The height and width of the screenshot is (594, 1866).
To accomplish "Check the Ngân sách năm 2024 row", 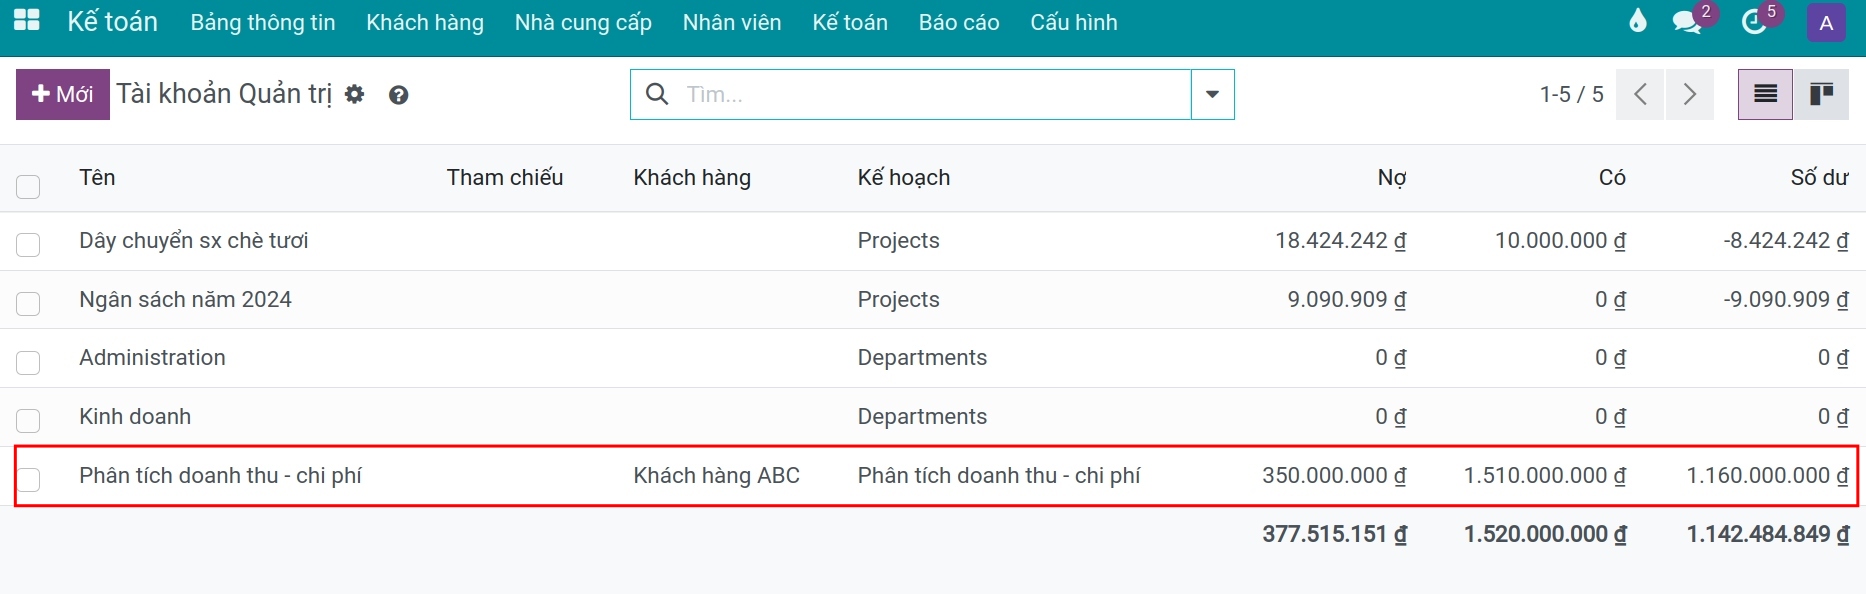I will (28, 303).
